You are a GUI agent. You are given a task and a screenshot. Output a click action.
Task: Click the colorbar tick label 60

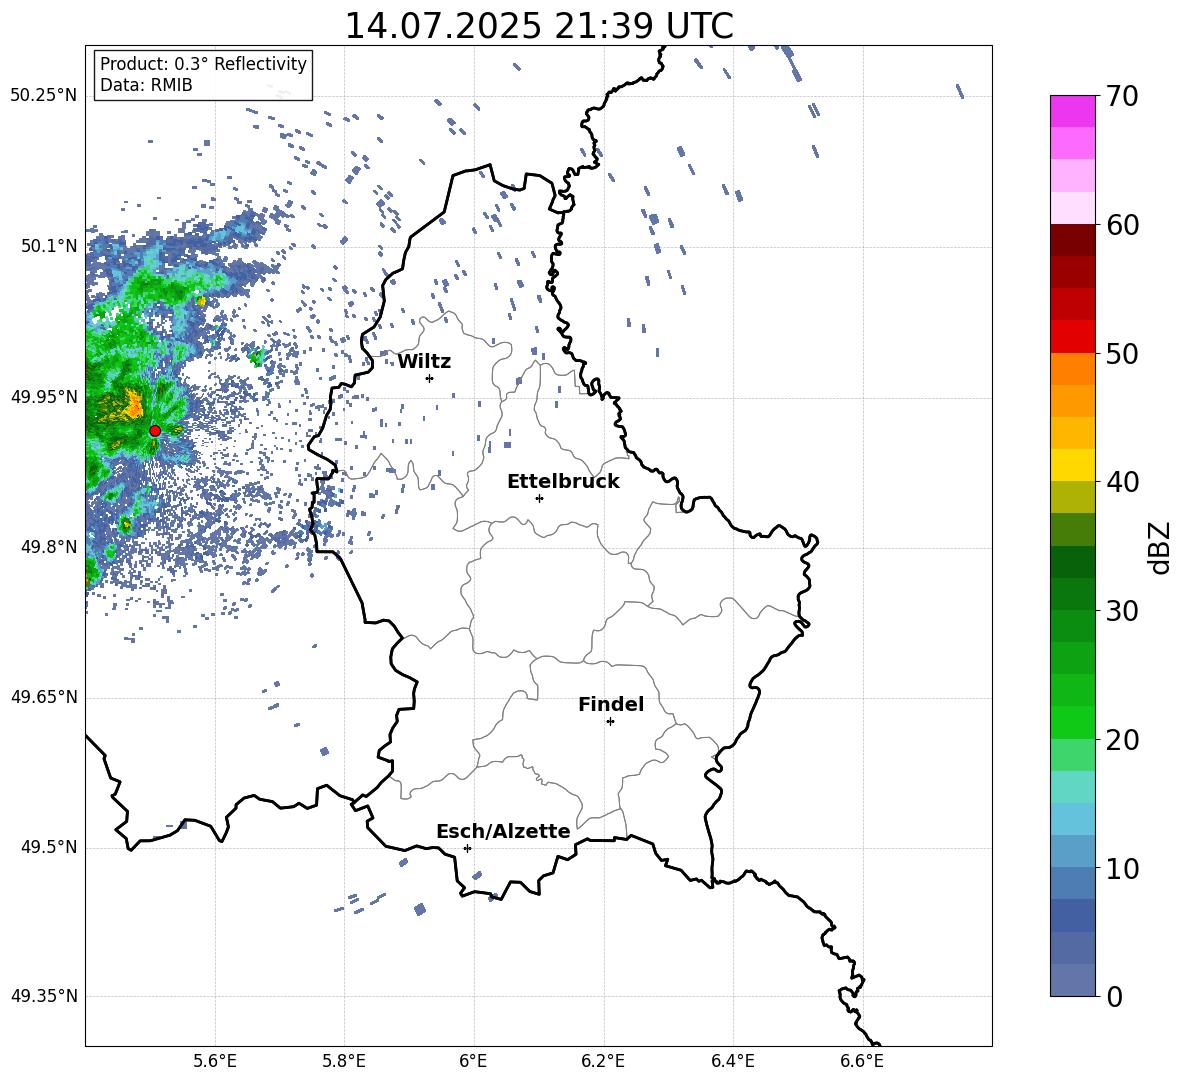(1122, 225)
